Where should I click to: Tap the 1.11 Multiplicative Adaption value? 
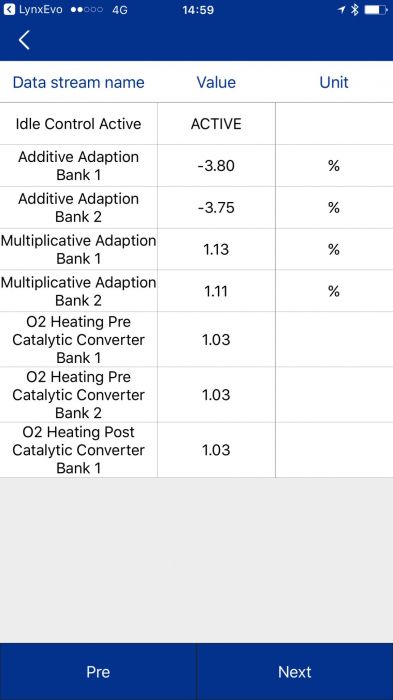(216, 291)
